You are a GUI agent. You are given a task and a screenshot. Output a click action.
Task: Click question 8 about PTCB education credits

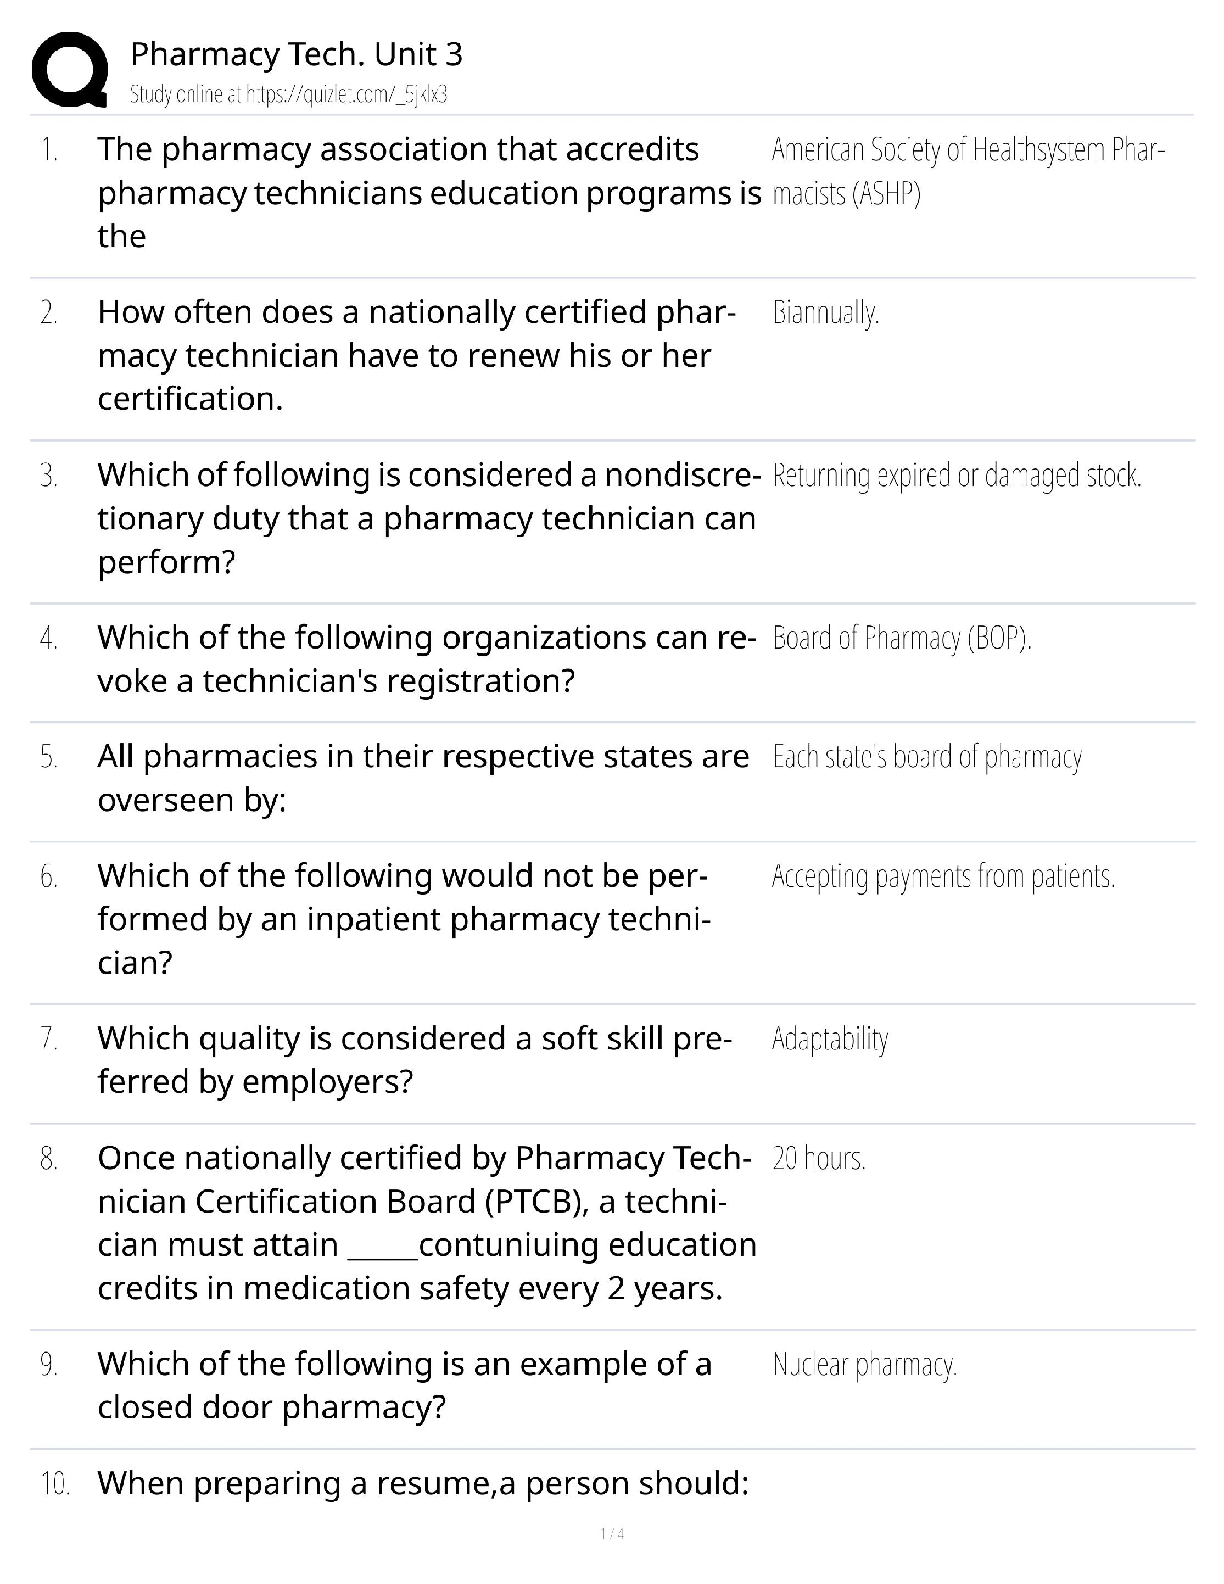click(427, 1222)
